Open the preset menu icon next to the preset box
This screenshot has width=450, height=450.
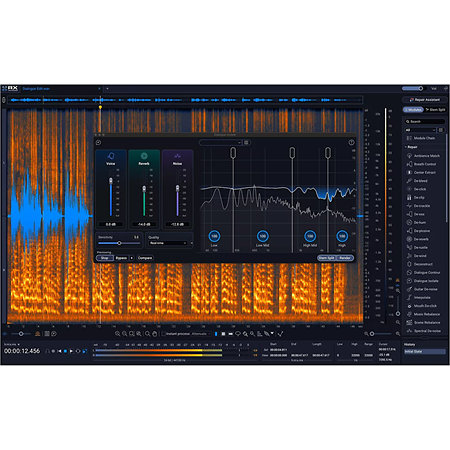coord(246,142)
